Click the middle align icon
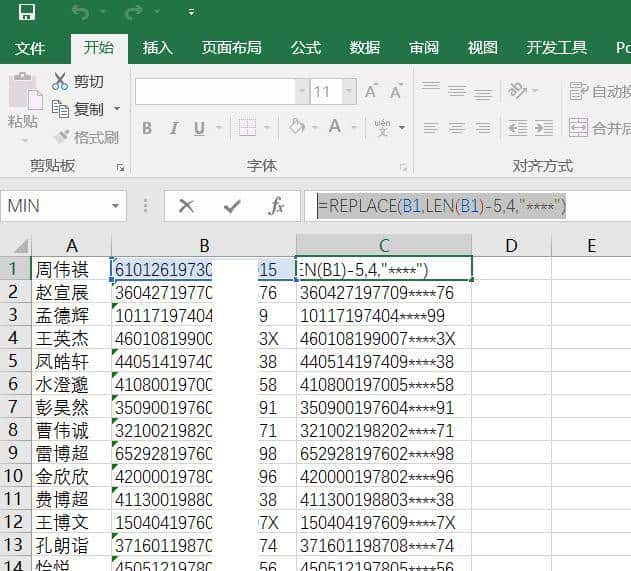The image size is (631, 571). pos(457,91)
